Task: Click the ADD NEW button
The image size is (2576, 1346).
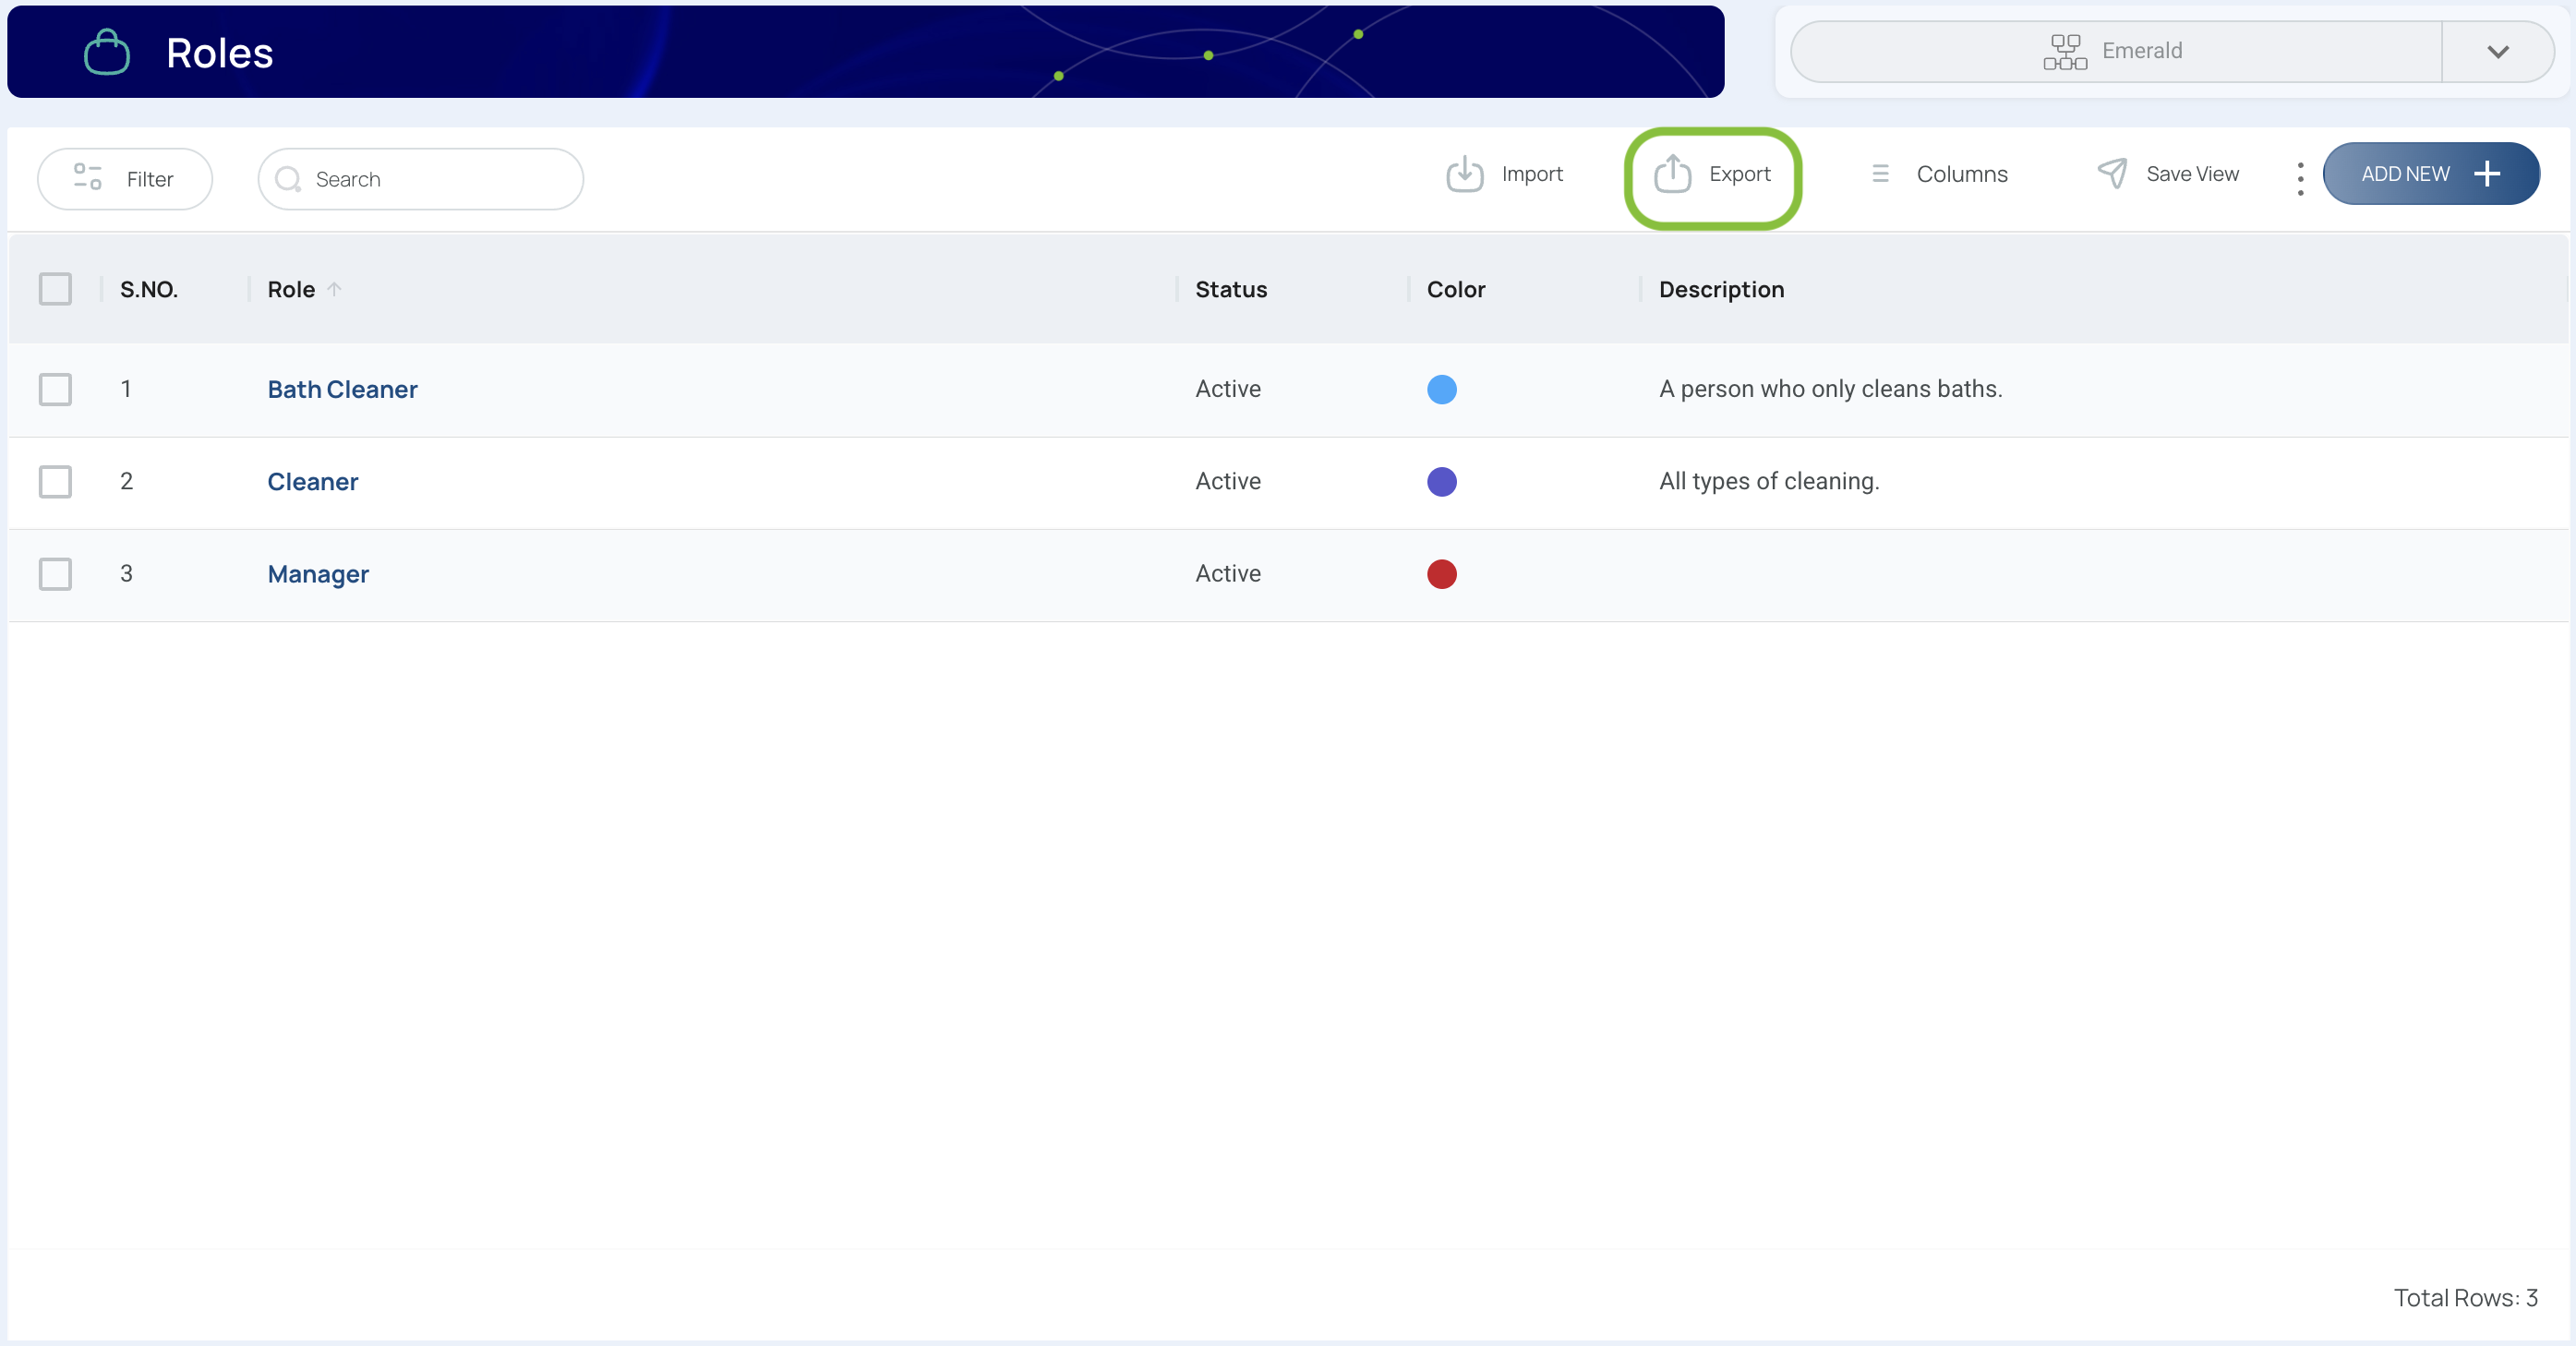Action: point(2430,174)
